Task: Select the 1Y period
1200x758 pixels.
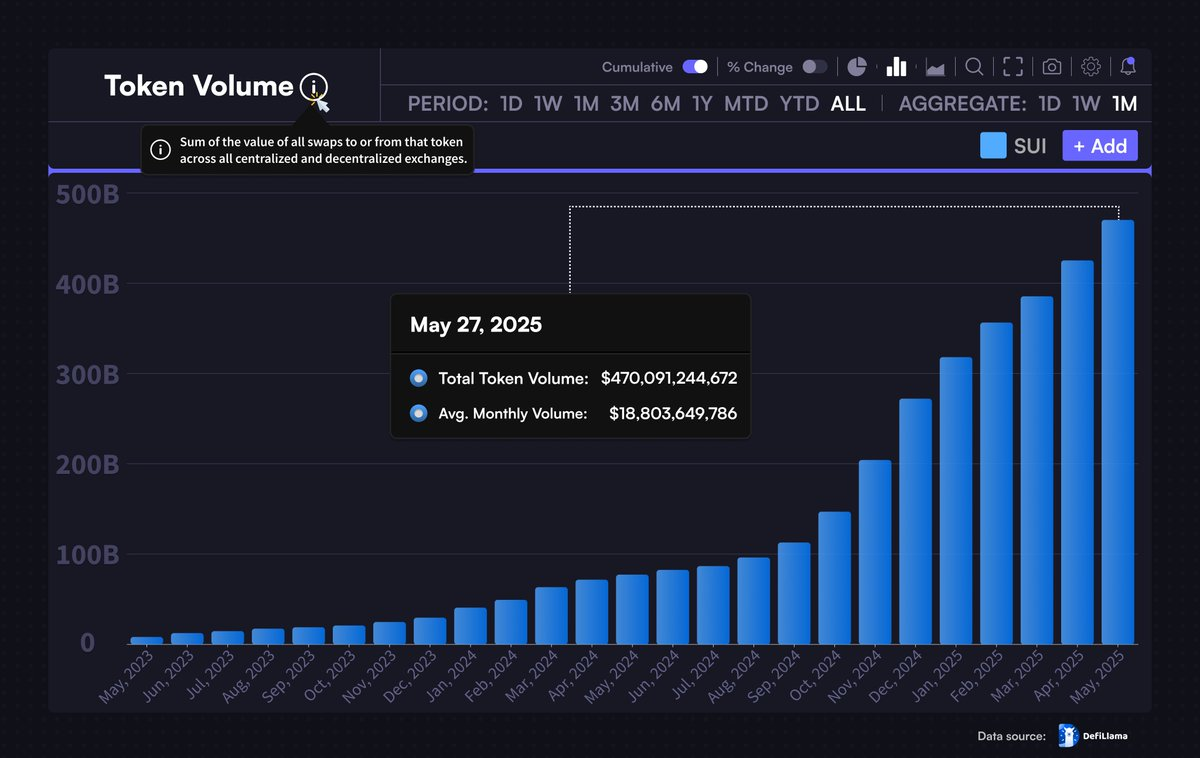Action: 703,103
